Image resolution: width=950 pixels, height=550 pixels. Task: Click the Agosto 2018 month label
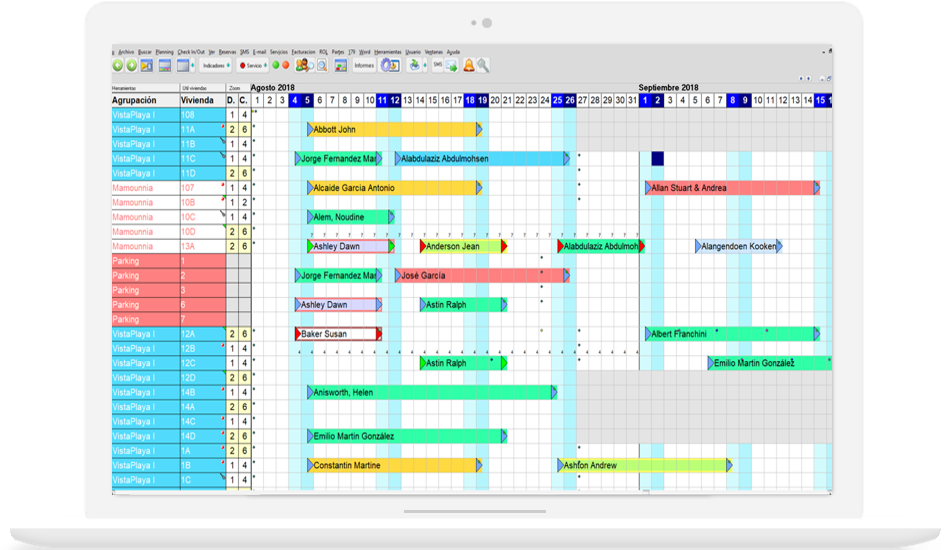pyautogui.click(x=273, y=88)
